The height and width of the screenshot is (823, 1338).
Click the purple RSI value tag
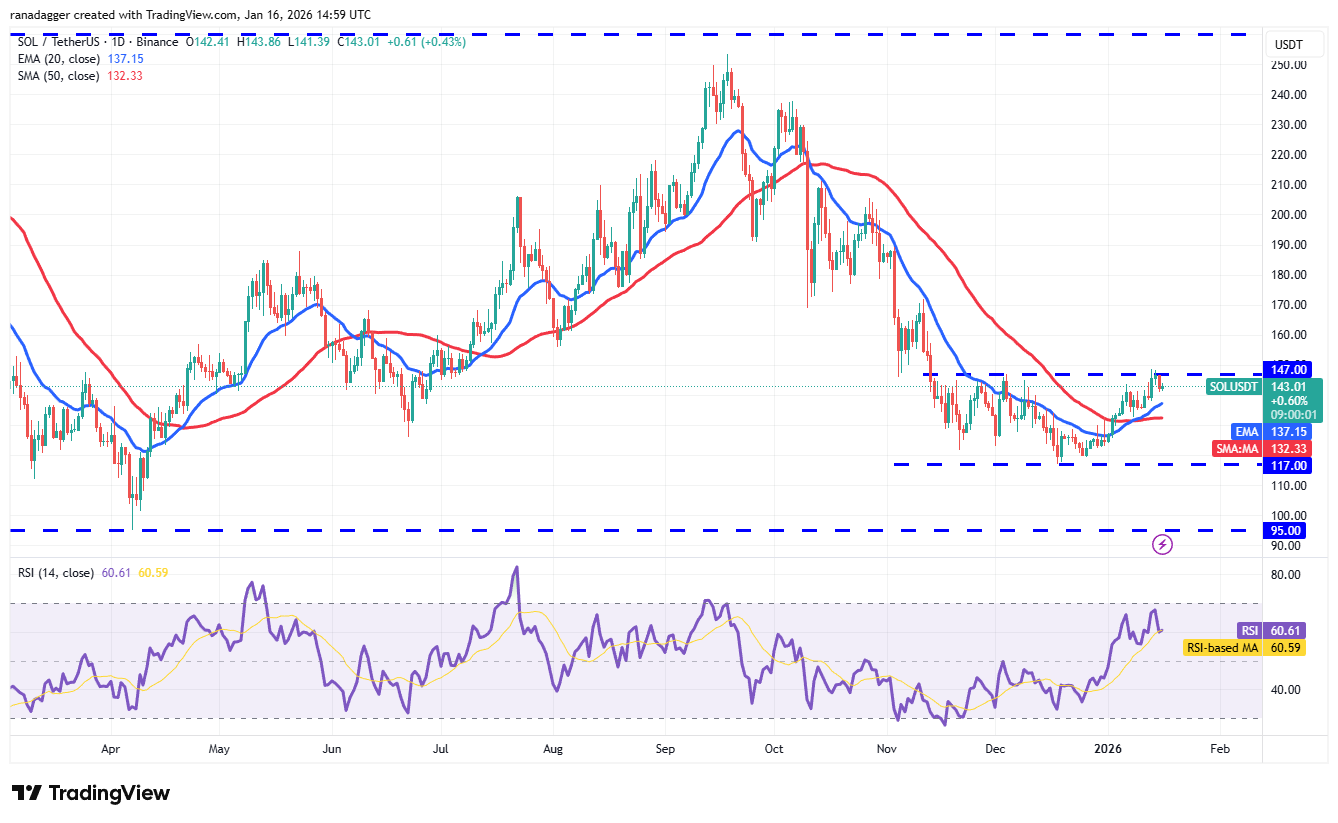coord(1248,630)
